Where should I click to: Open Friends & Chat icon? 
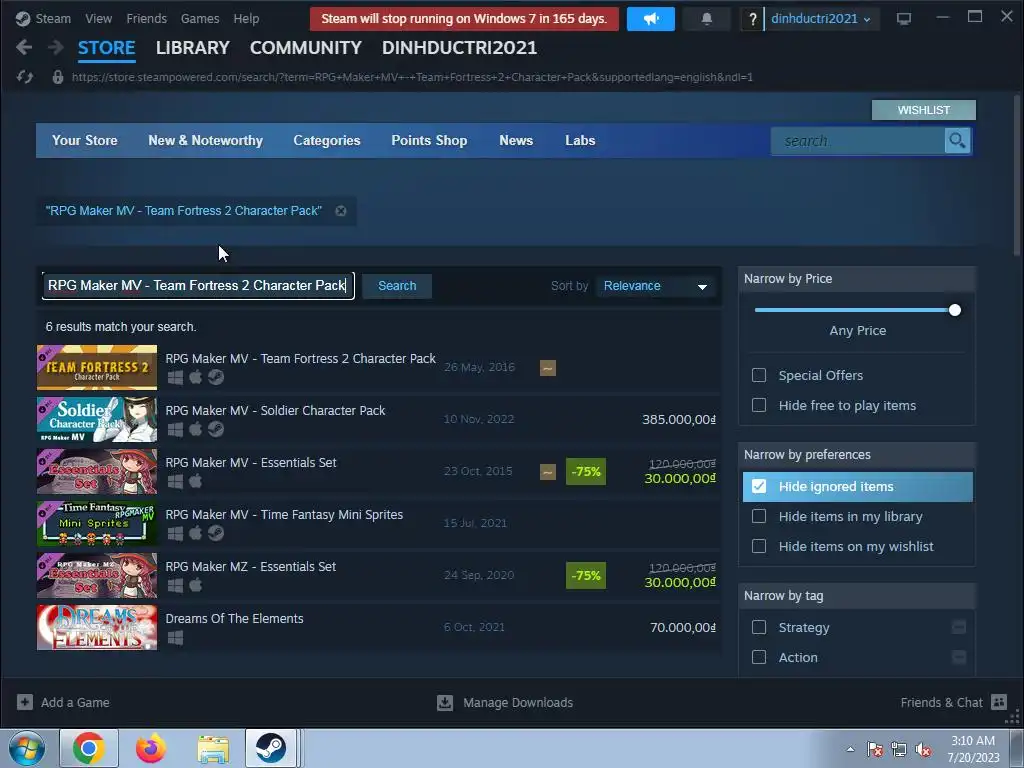tap(999, 702)
